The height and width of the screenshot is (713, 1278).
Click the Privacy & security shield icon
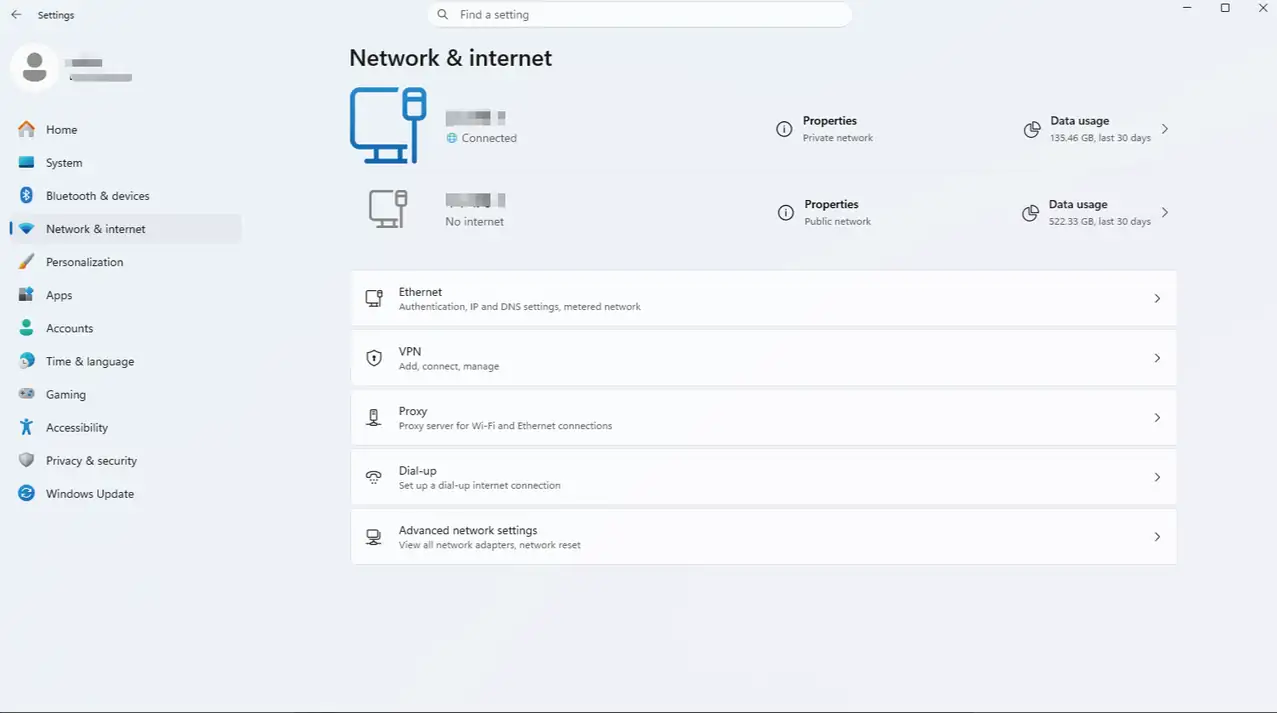pos(27,461)
